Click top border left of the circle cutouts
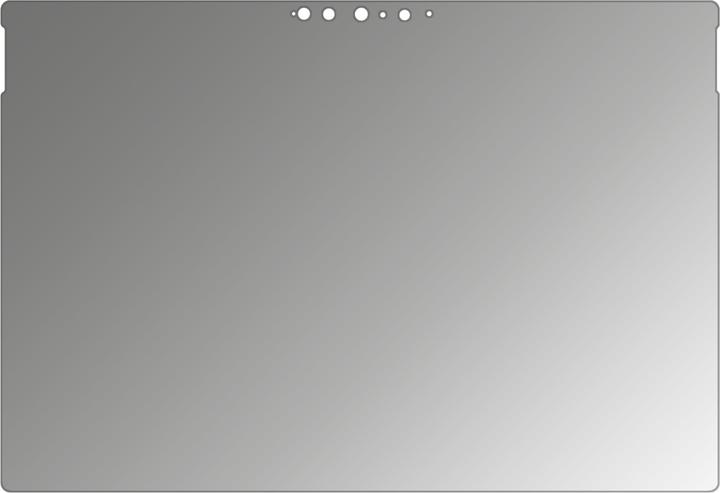This screenshot has height=493, width=720. coord(150,2)
